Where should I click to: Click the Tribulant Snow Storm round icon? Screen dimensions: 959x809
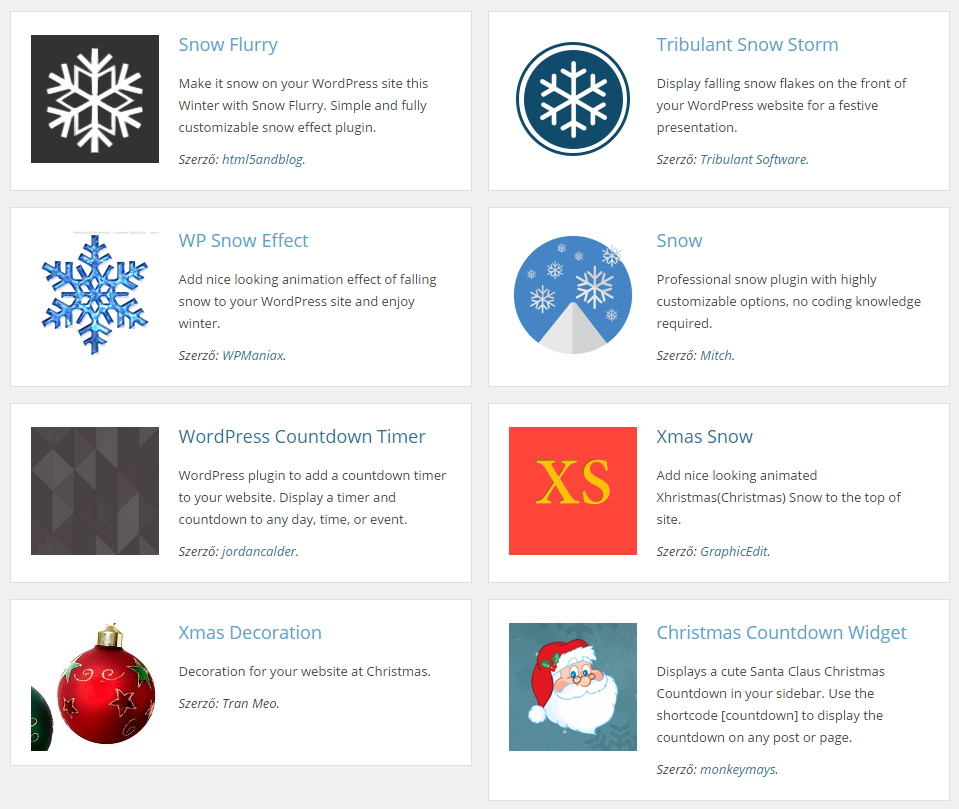coord(573,99)
